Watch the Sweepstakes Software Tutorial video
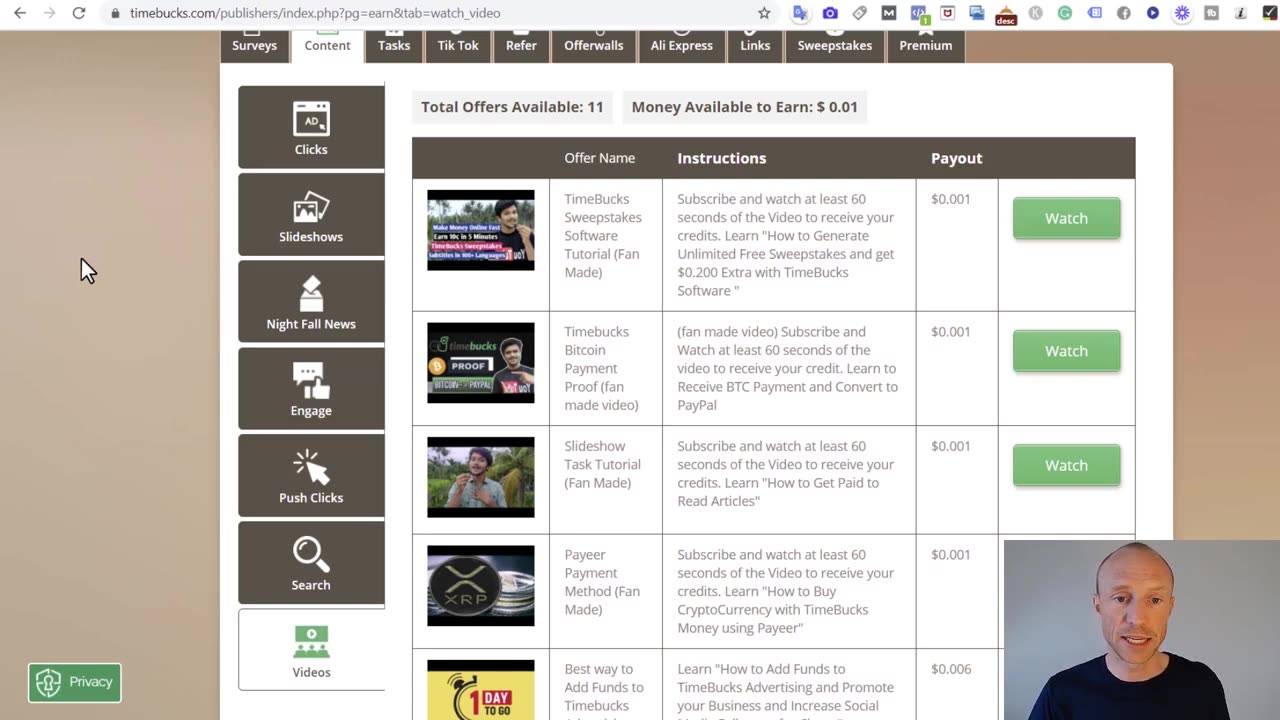1280x720 pixels. [1066, 218]
